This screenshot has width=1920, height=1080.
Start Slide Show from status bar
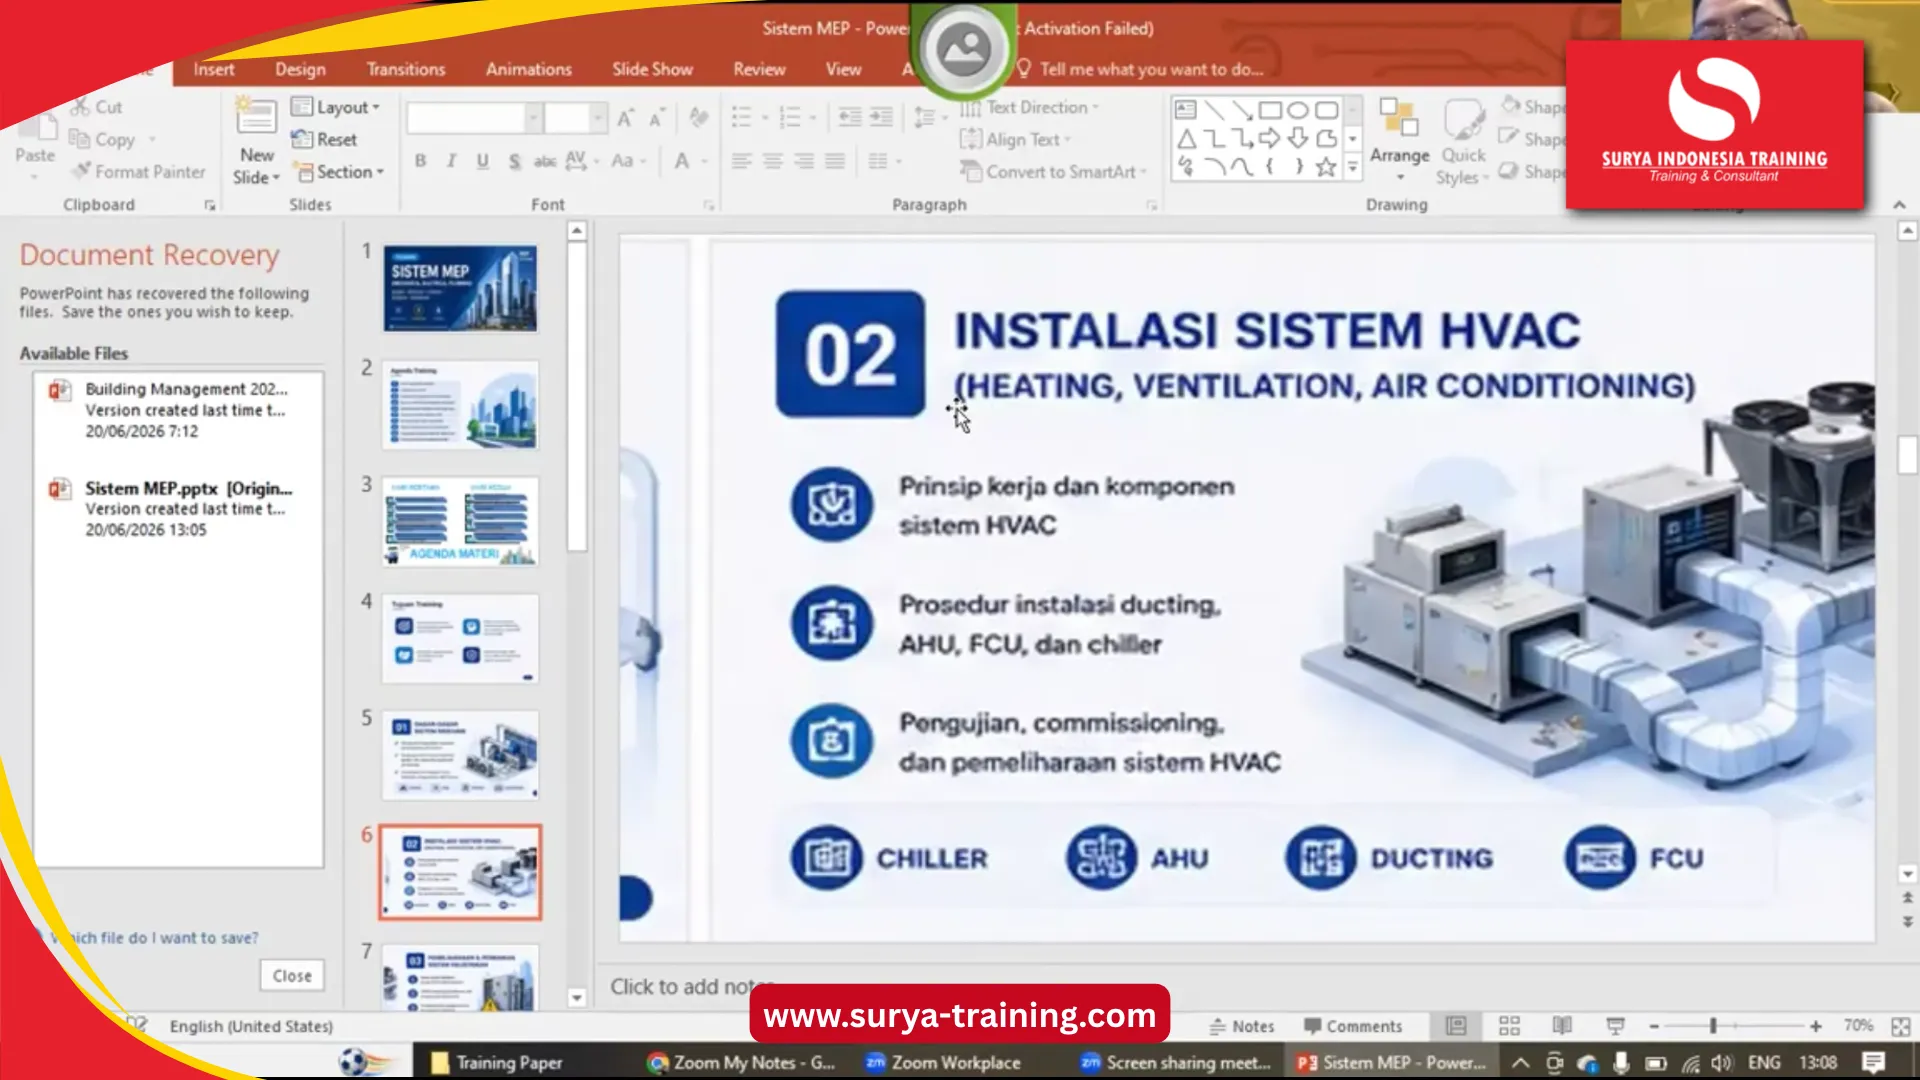[1615, 1026]
